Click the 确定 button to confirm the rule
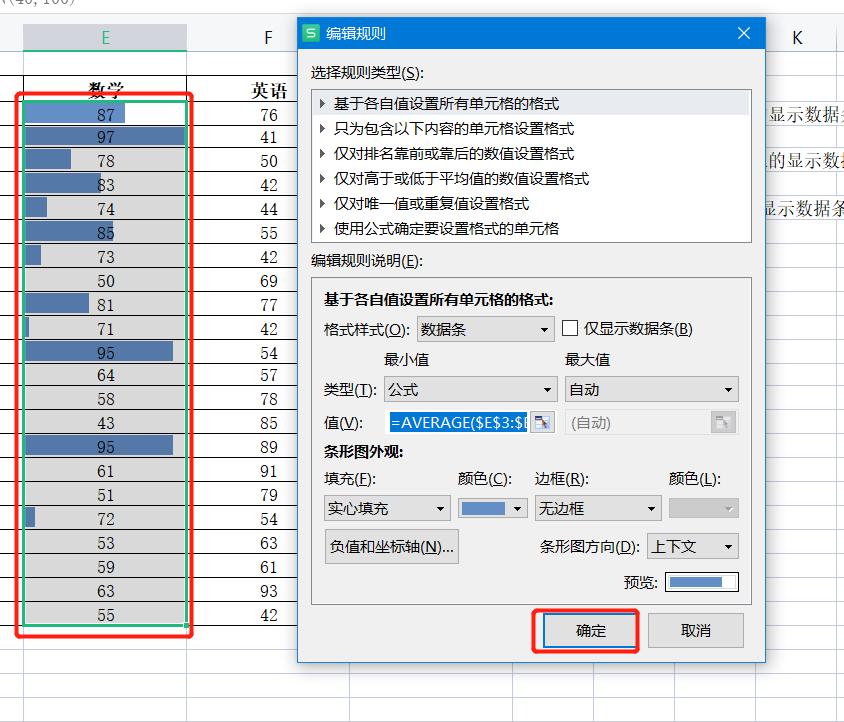This screenshot has width=844, height=722. coord(589,630)
